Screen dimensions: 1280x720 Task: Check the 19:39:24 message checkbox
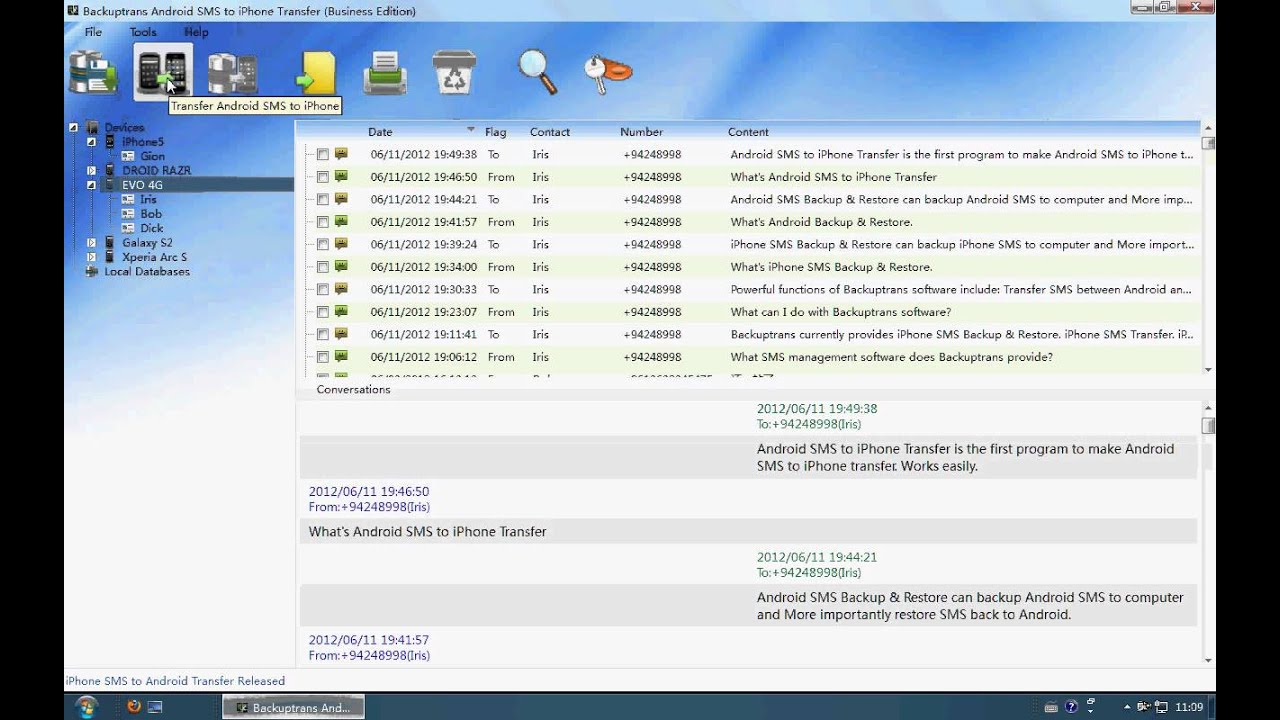point(323,245)
